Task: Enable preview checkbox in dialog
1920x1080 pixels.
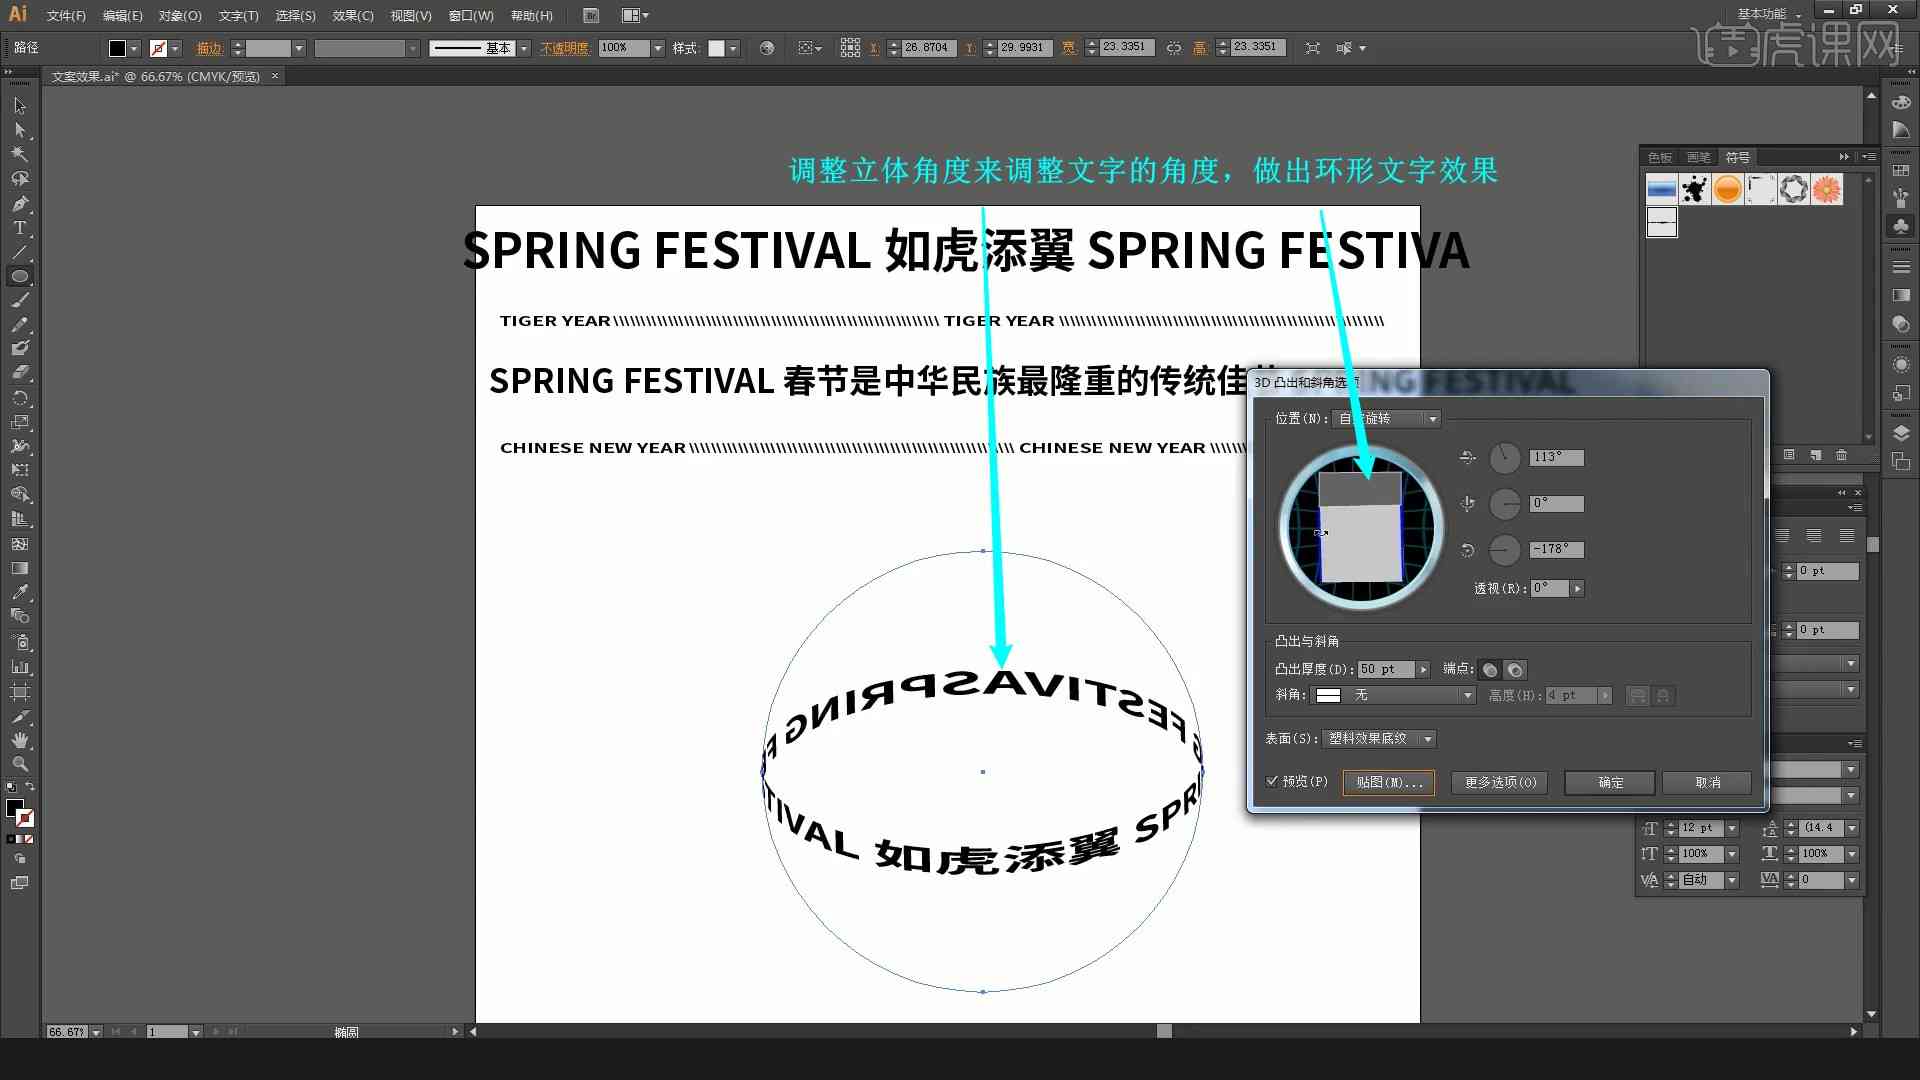Action: pyautogui.click(x=1274, y=782)
